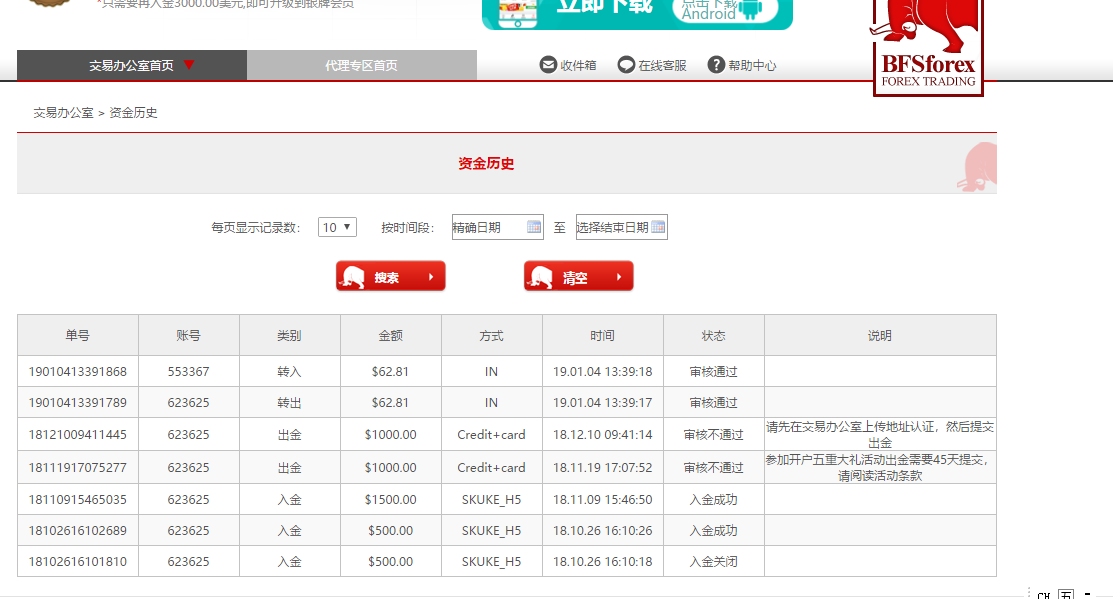Viewport: 1113px width, 599px height.
Task: Switch to the 代理专区首页 tab
Action: click(x=361, y=65)
